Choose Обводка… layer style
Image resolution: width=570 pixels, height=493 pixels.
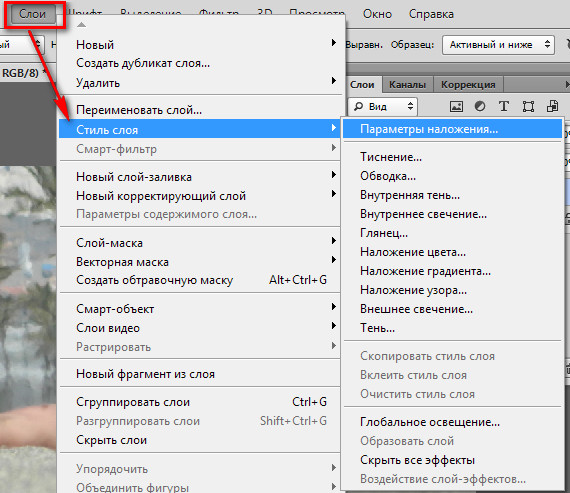tap(453, 176)
